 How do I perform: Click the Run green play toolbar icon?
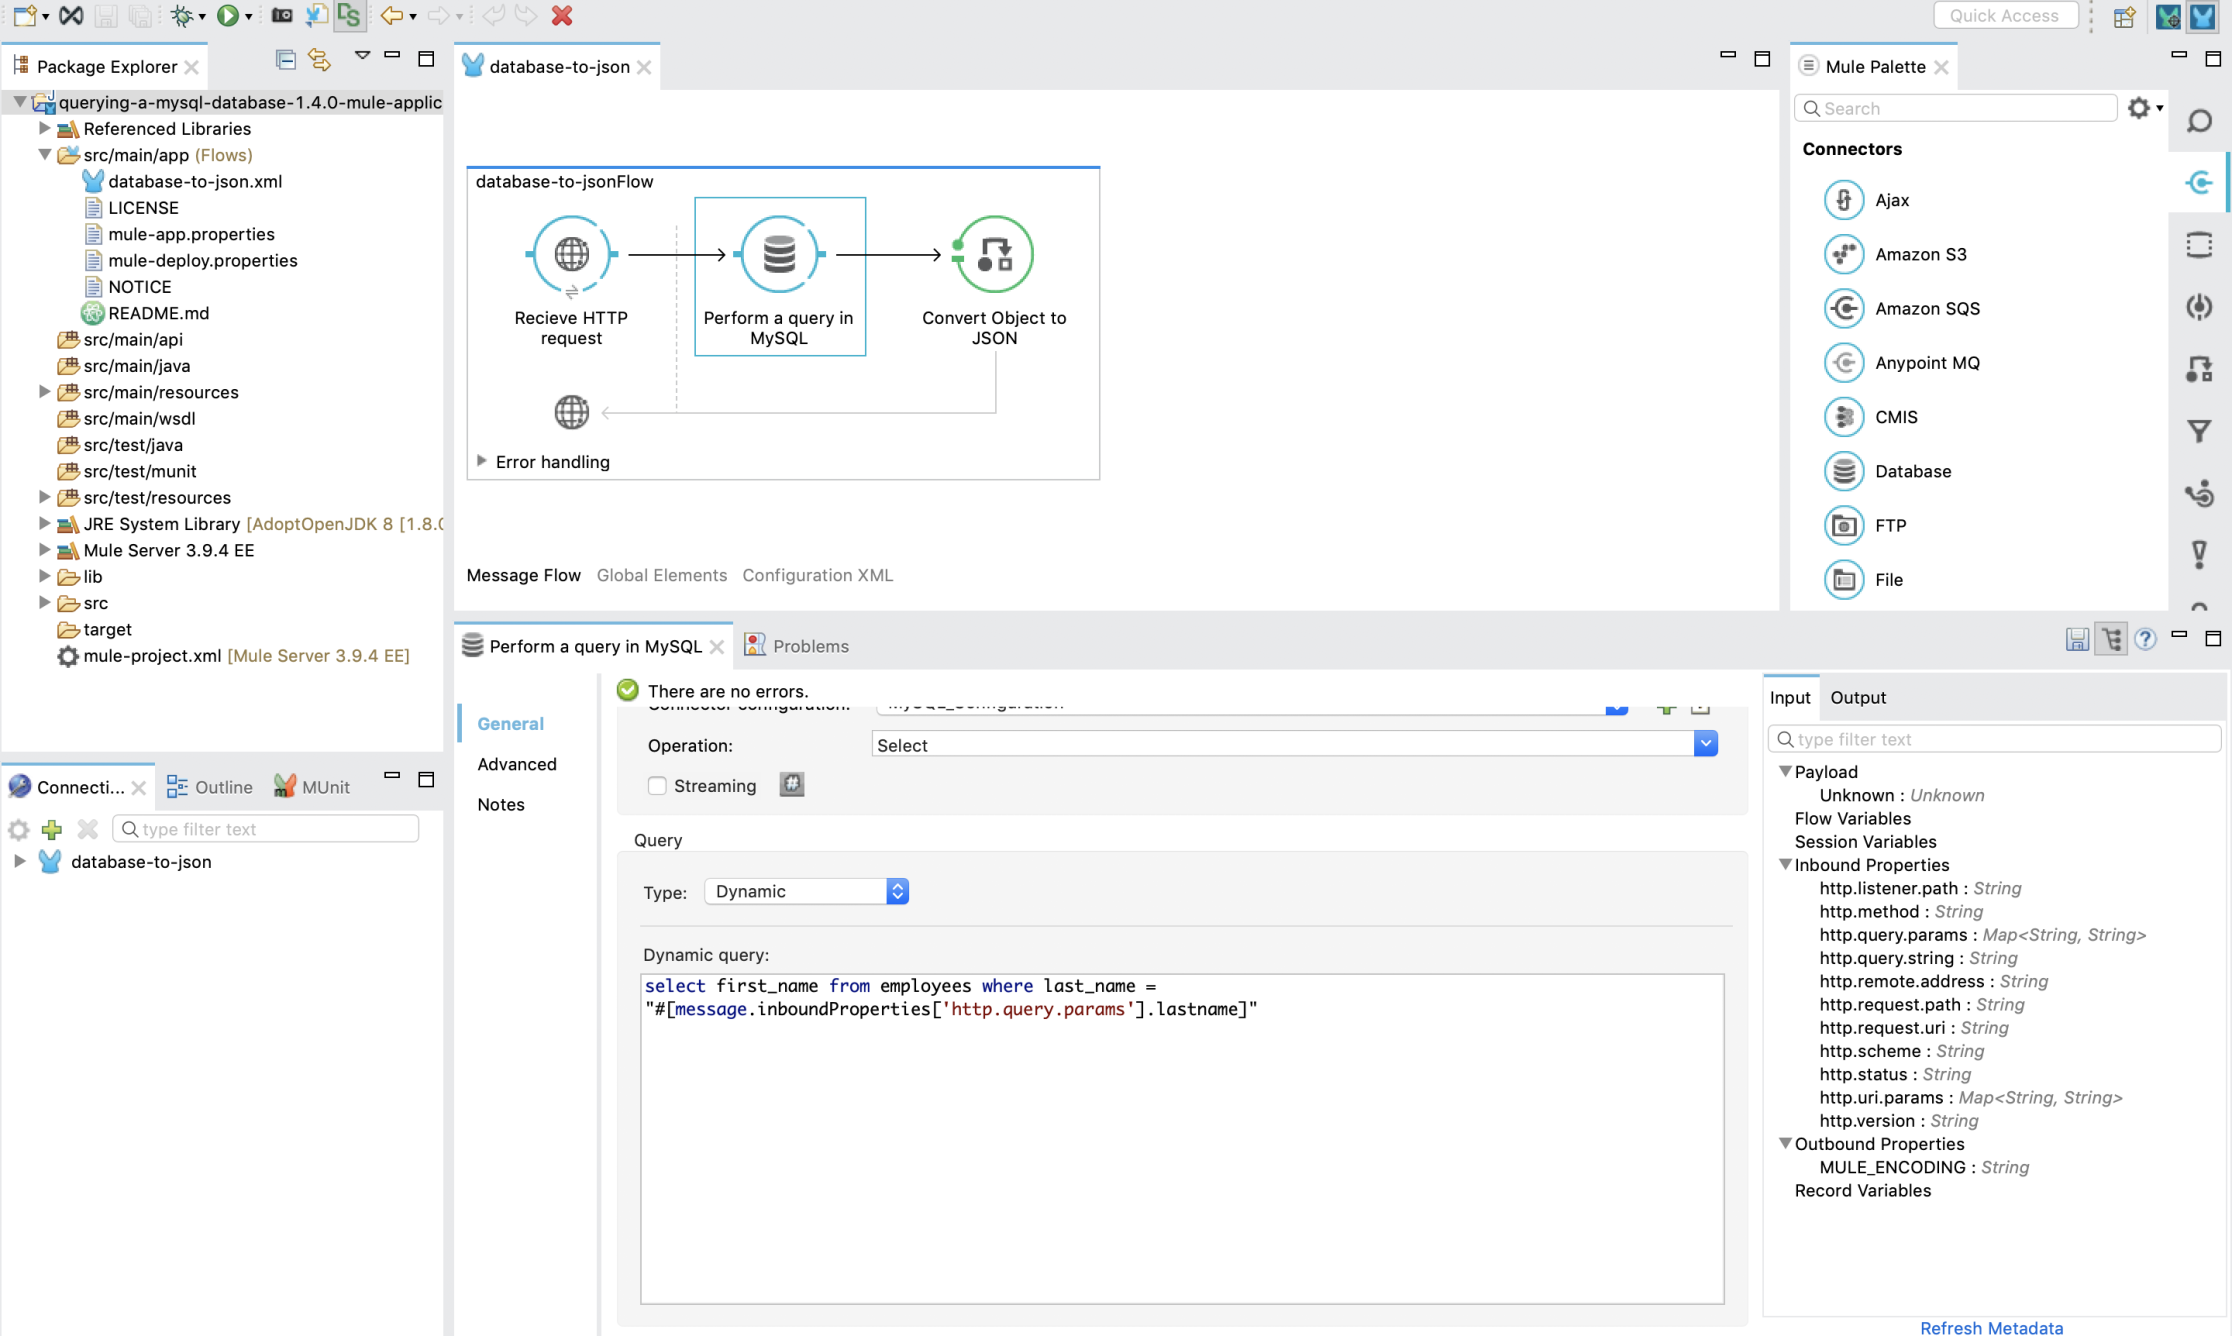227,15
